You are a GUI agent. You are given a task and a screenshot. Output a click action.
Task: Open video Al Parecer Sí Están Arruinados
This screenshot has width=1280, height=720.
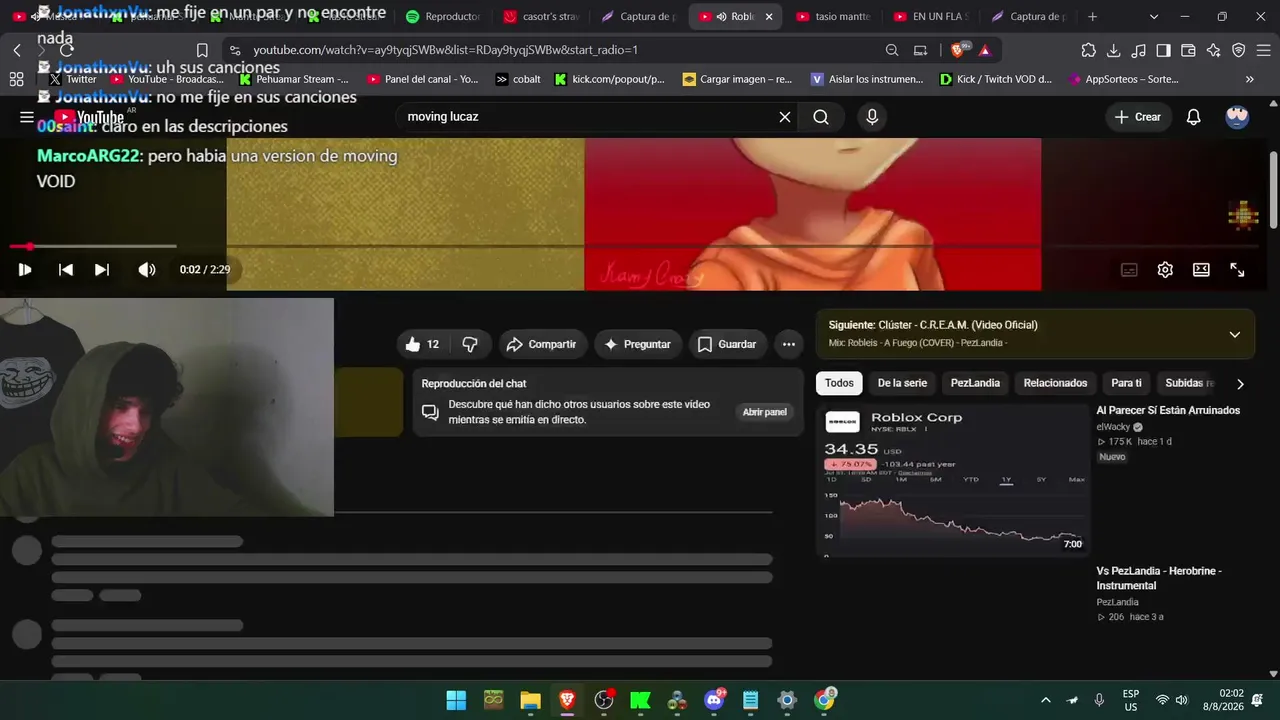click(1168, 410)
